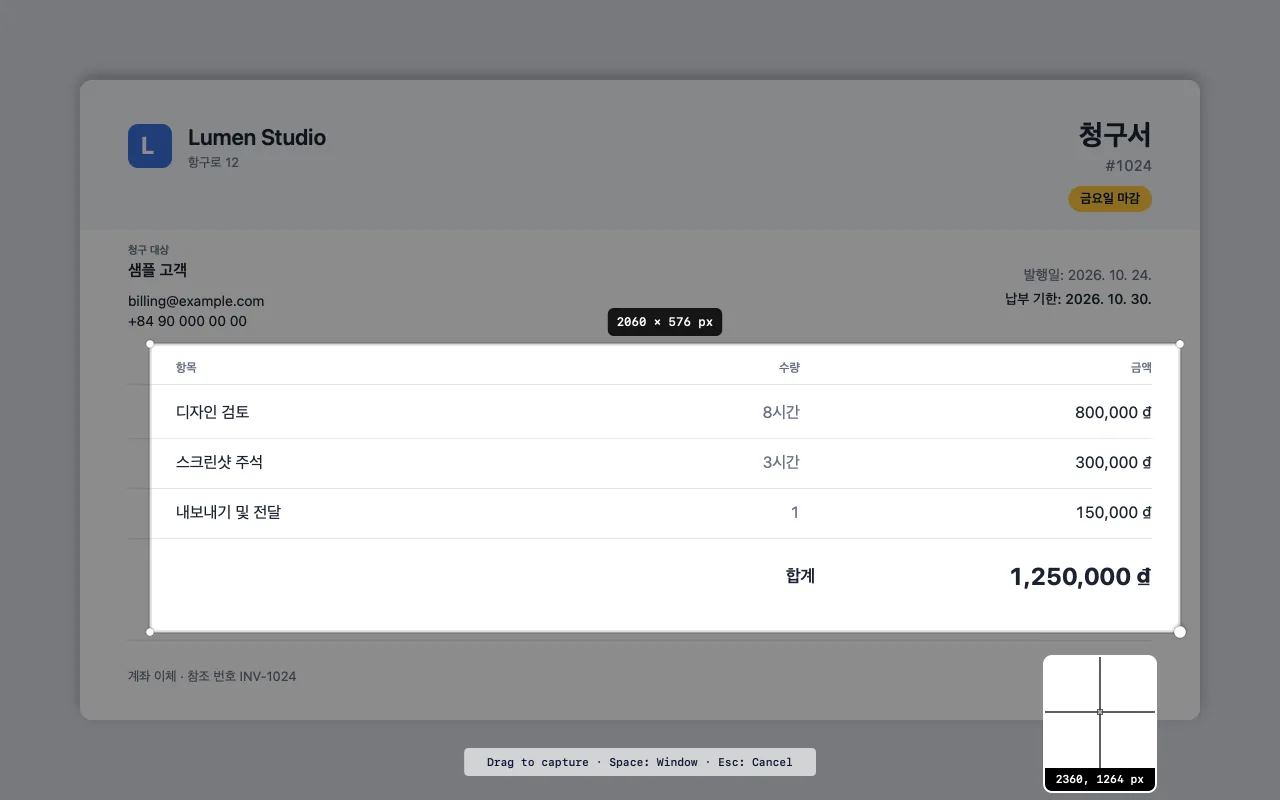This screenshot has width=1280, height=800.
Task: Click the bottom-right selection resize handle
Action: (1180, 632)
